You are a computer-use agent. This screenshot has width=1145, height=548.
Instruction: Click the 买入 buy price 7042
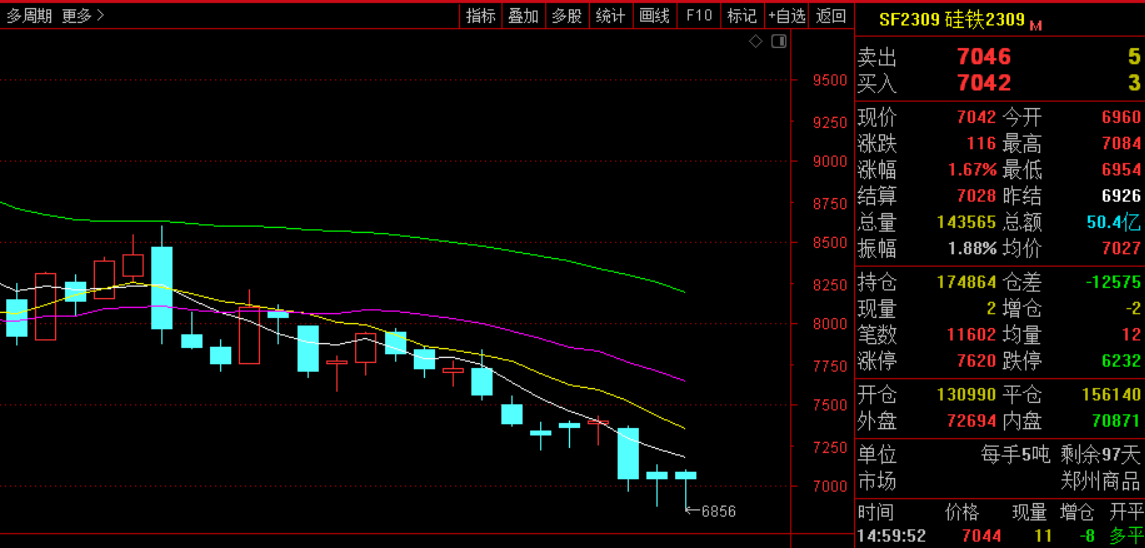983,83
